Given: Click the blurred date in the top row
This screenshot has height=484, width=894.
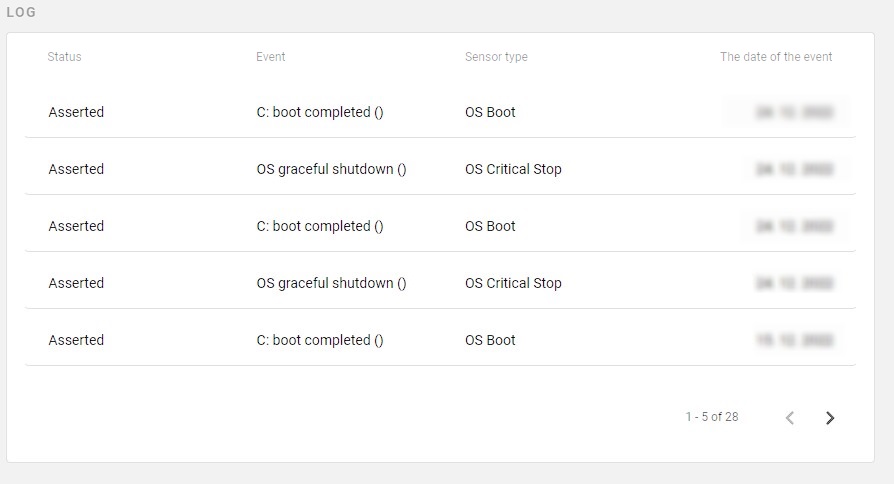Looking at the screenshot, I should 794,112.
